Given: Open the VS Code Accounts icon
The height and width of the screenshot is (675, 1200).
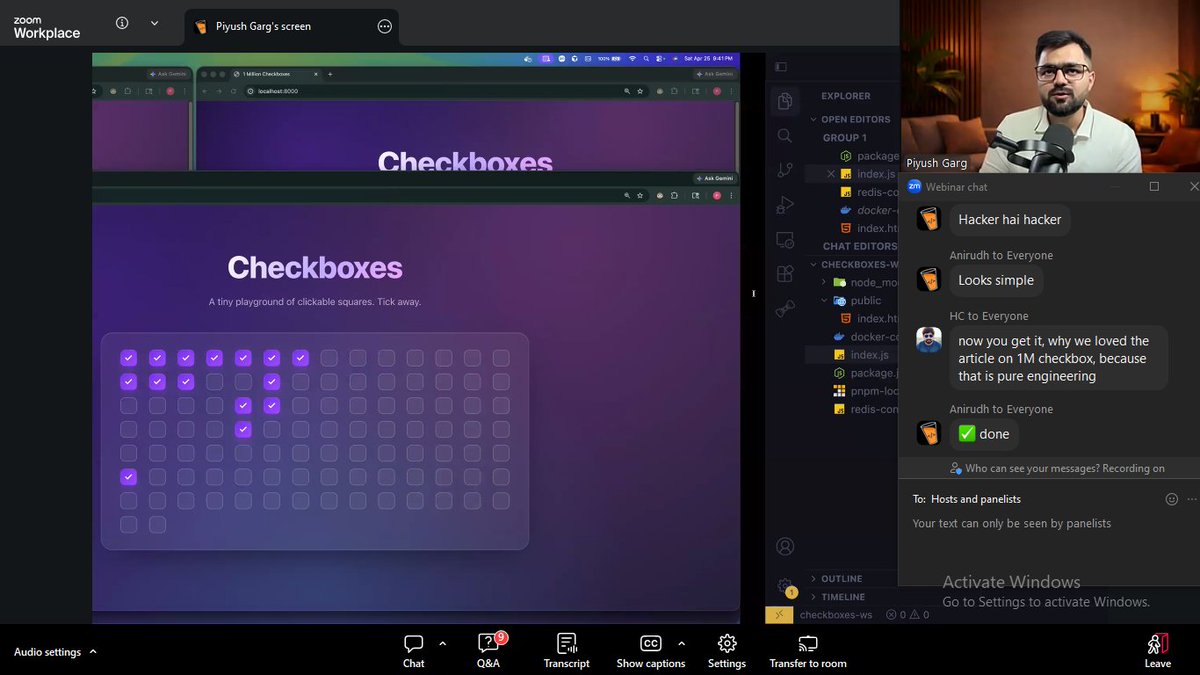Looking at the screenshot, I should click(x=784, y=546).
